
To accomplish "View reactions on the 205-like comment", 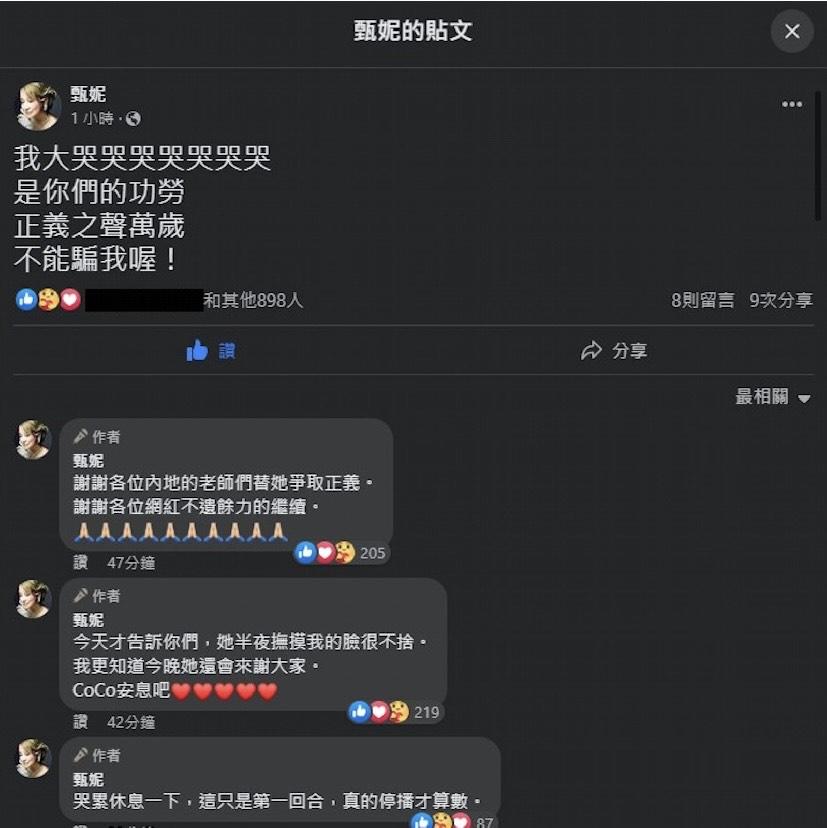I will 341,553.
